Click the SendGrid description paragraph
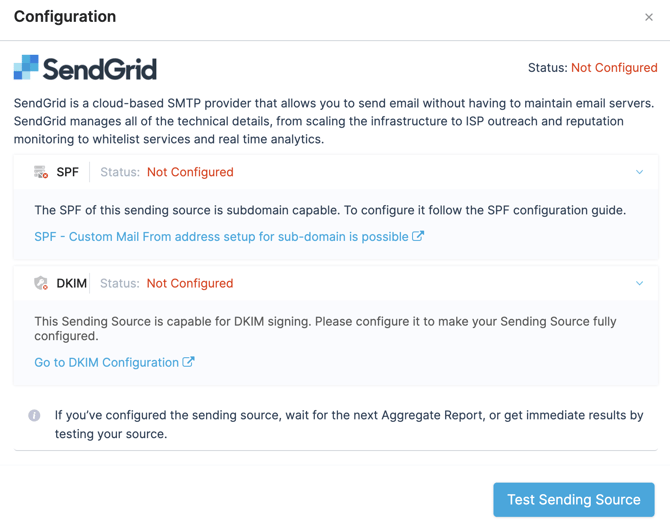 tap(334, 121)
